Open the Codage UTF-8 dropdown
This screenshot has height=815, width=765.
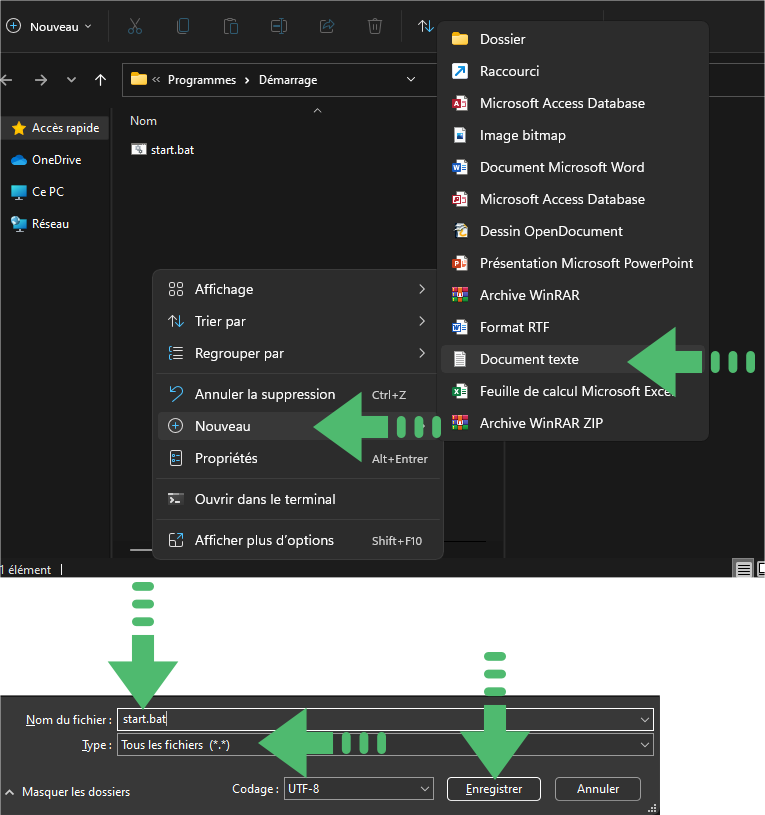(359, 789)
